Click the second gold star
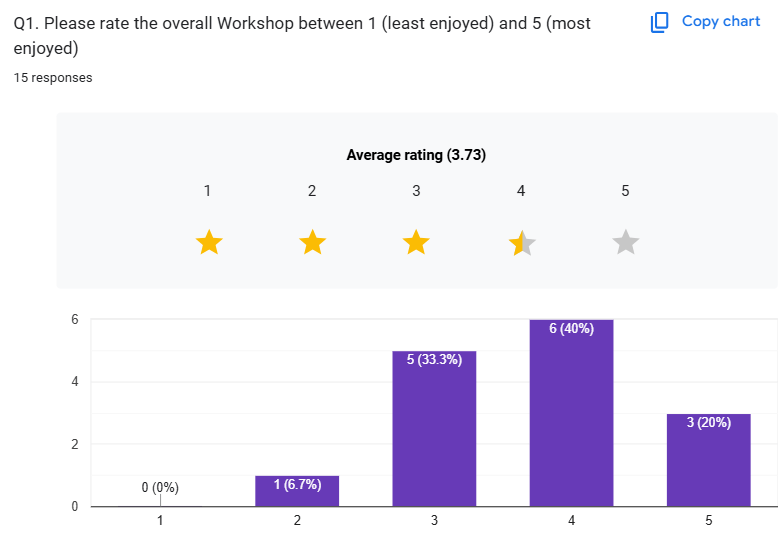This screenshot has height=550, width=784. point(312,242)
